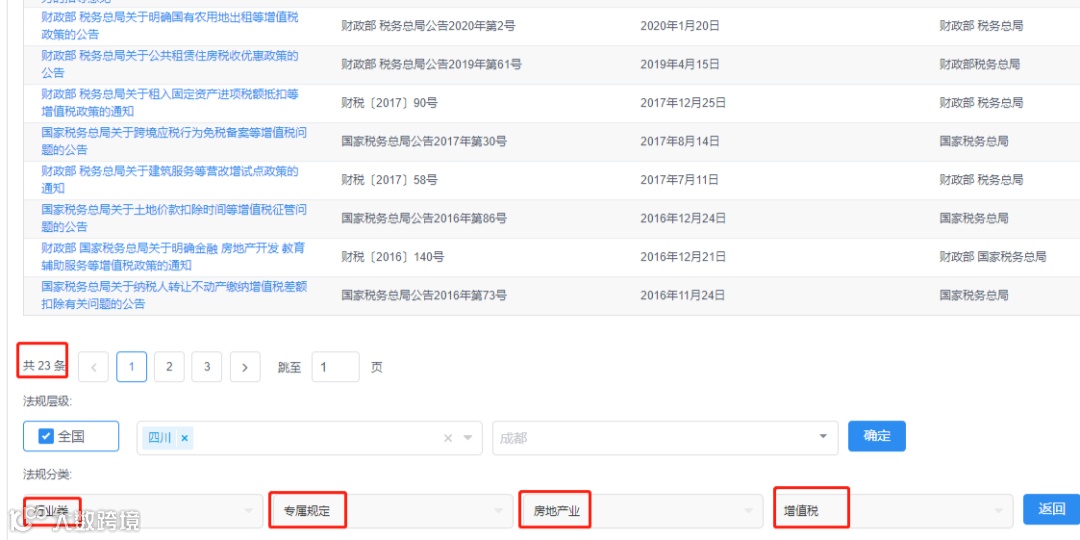Clear the province selection field

(x=448, y=438)
